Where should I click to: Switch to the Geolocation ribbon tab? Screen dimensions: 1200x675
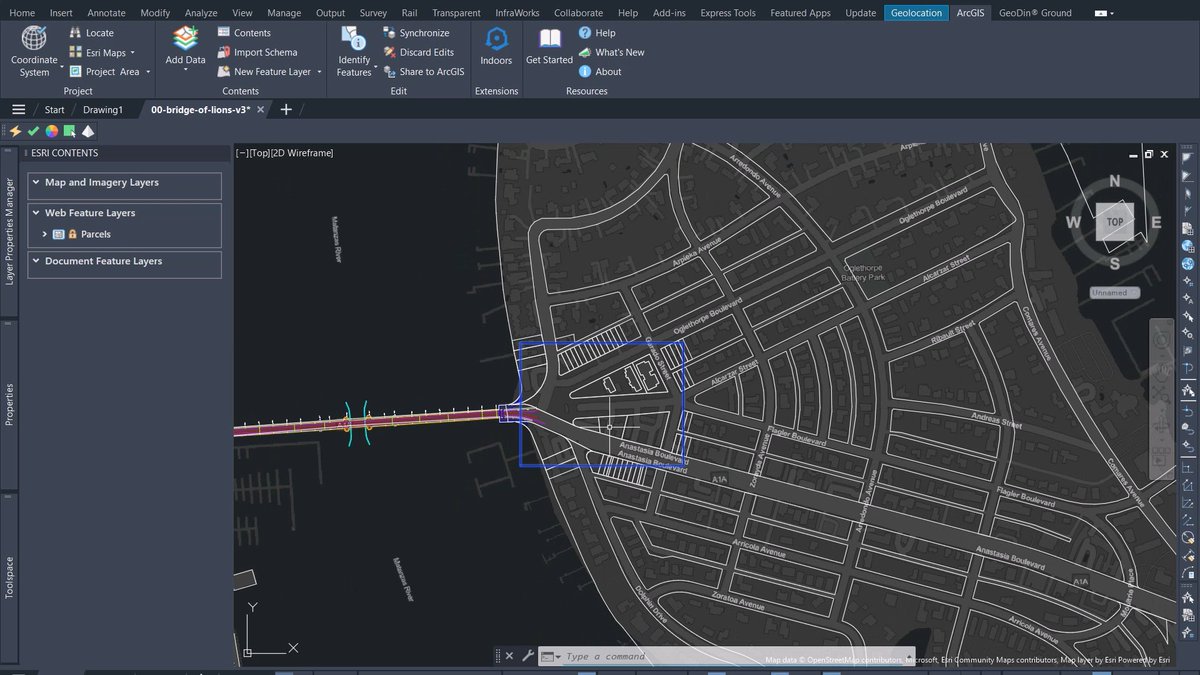point(915,12)
